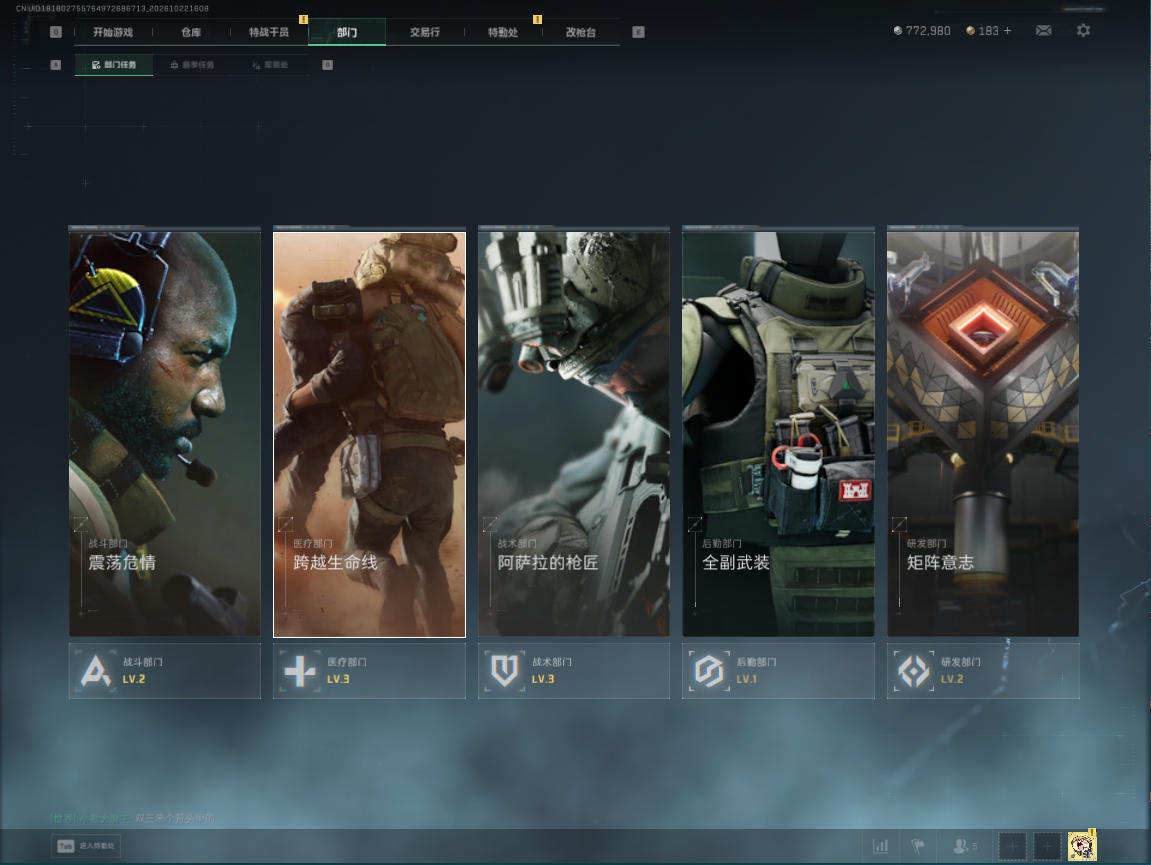Click the 医疗部门 LV.3 level label
This screenshot has width=1151, height=865.
pyautogui.click(x=338, y=679)
